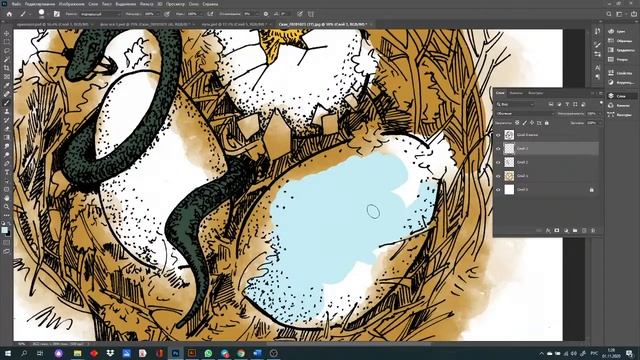Create a new group folder icon

(575, 231)
